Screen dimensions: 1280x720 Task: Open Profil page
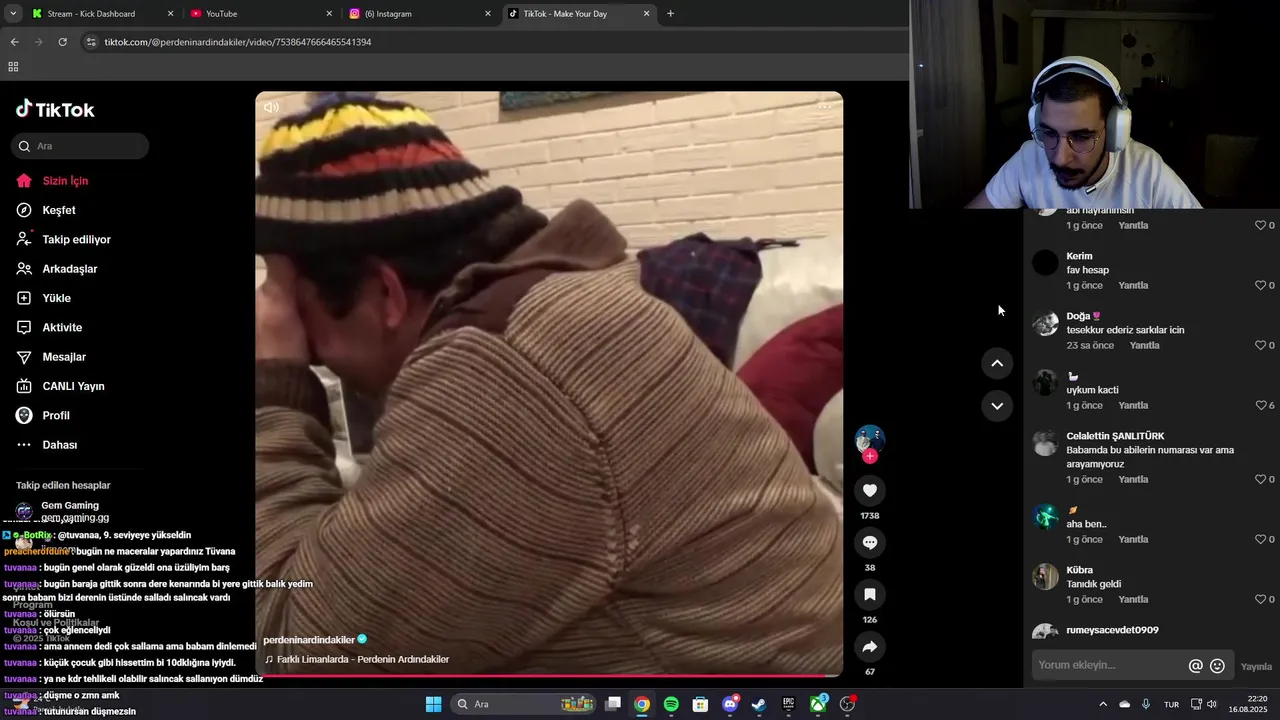click(56, 415)
